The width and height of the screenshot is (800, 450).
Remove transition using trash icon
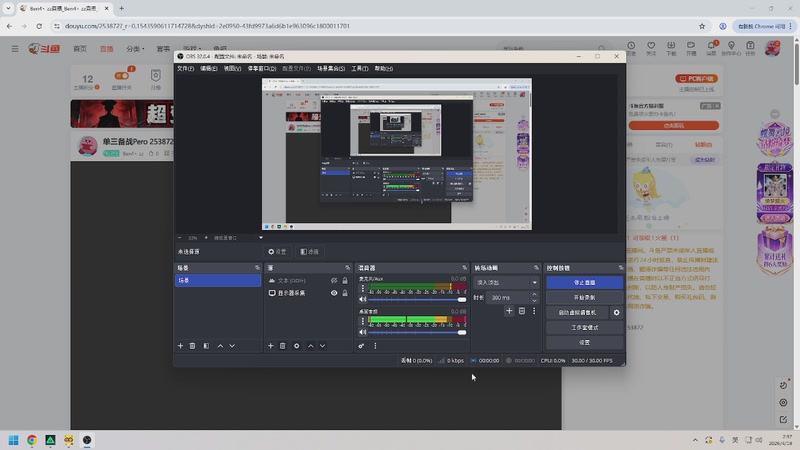tap(521, 311)
